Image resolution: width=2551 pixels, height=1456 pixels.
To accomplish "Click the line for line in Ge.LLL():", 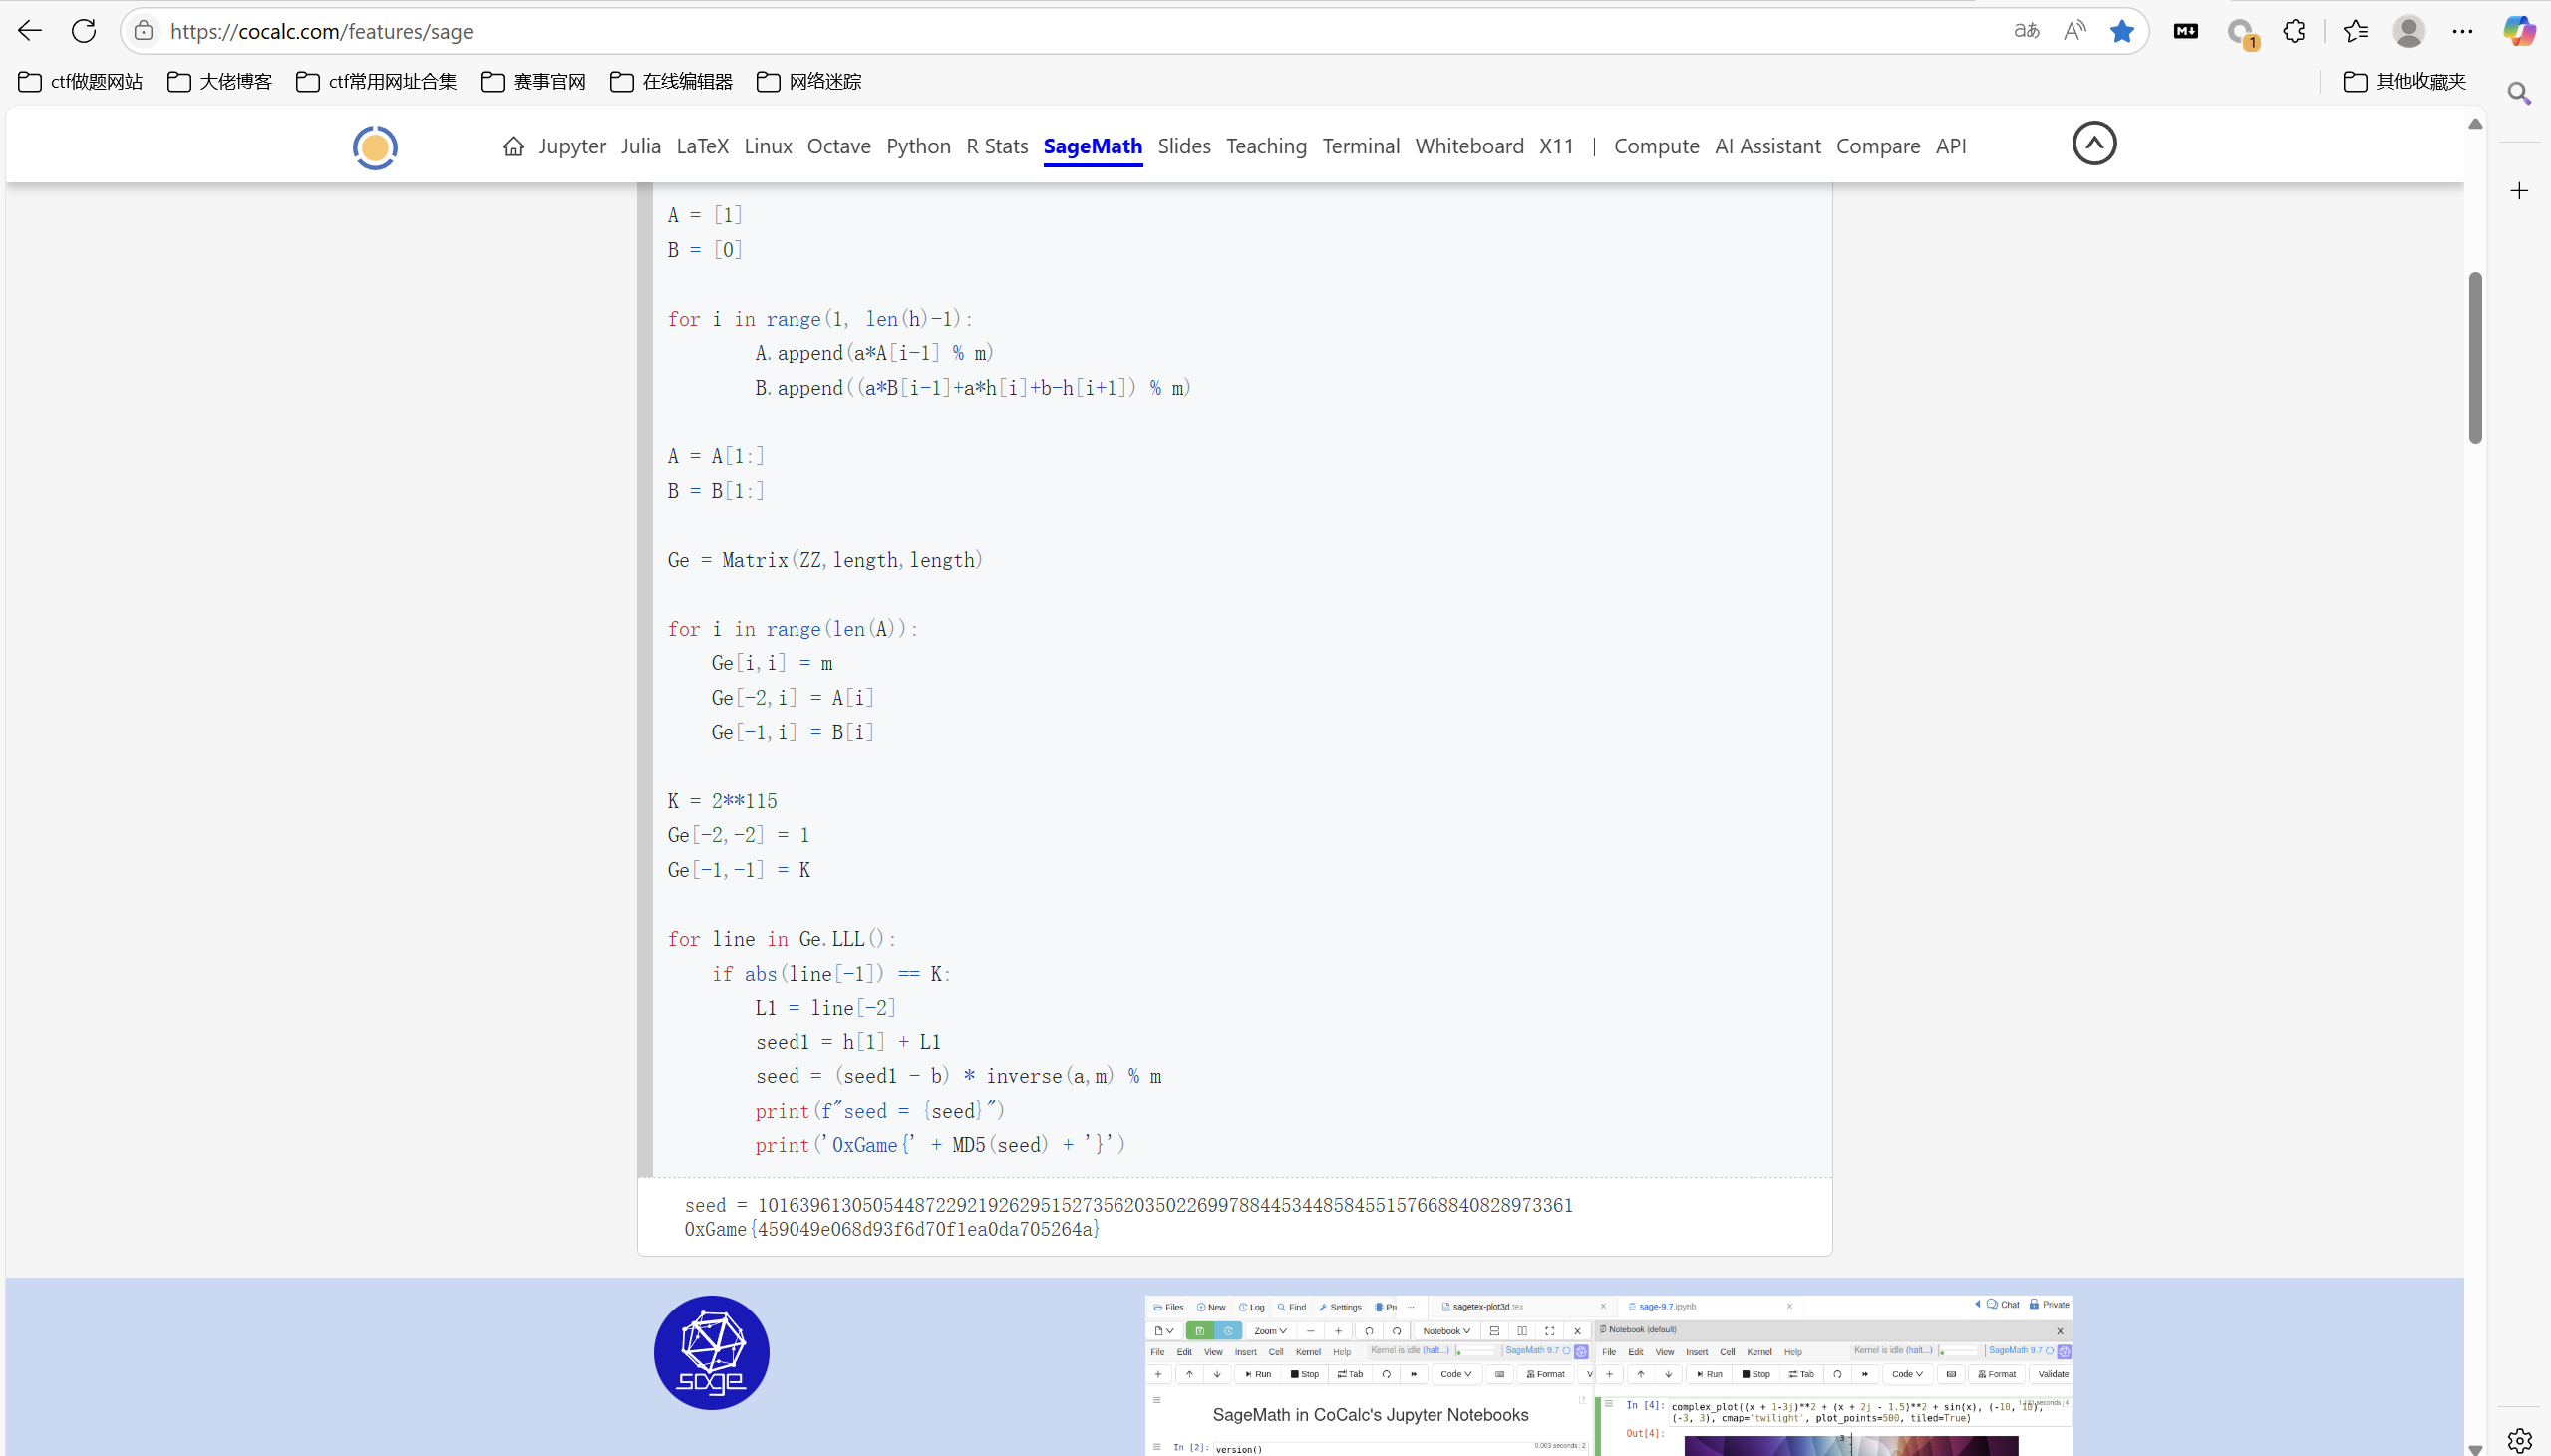I will click(x=782, y=938).
